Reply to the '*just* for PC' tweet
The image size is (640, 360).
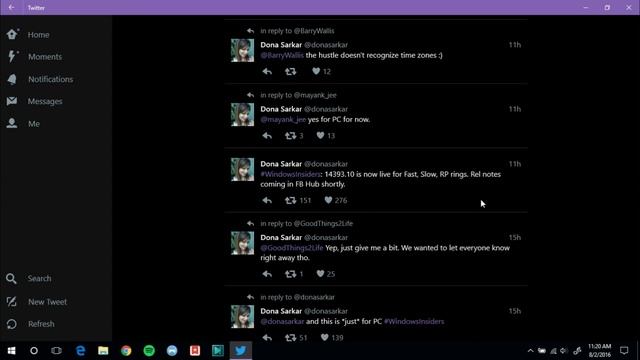pyautogui.click(x=267, y=338)
